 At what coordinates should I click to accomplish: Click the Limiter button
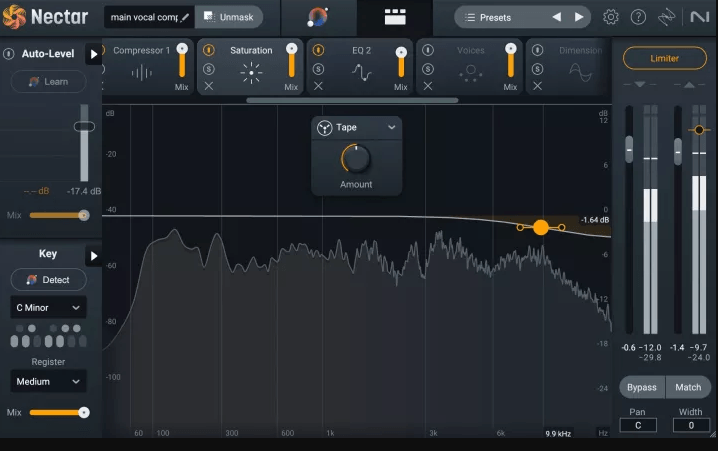[664, 58]
